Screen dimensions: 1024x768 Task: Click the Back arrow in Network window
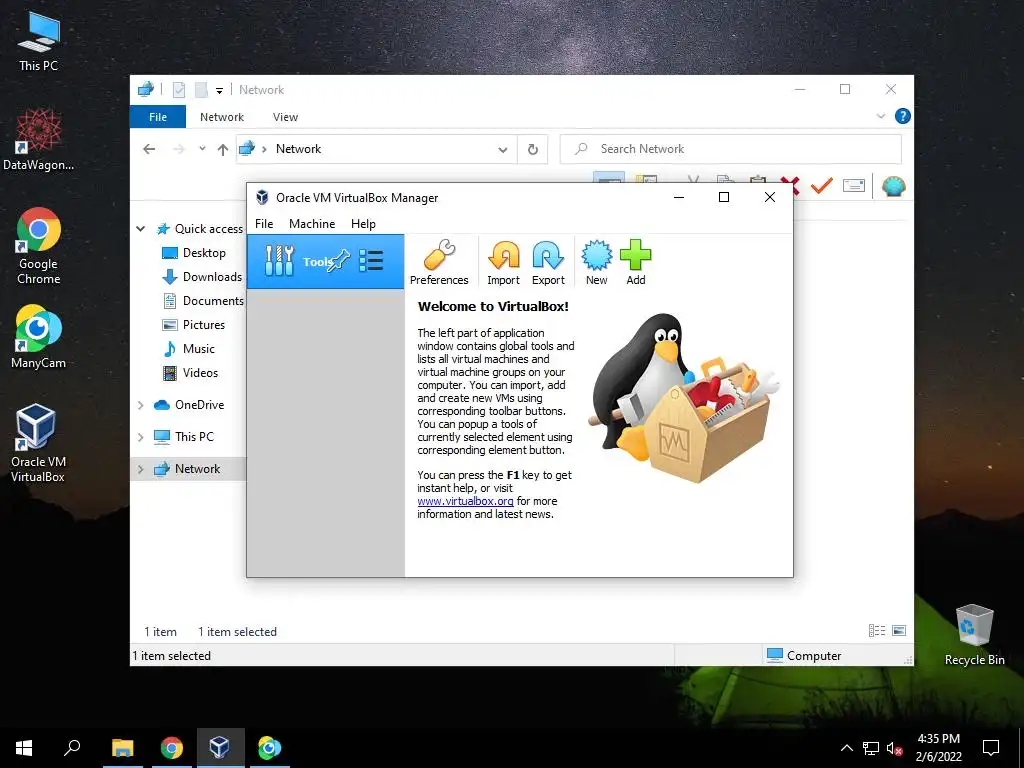[x=149, y=149]
